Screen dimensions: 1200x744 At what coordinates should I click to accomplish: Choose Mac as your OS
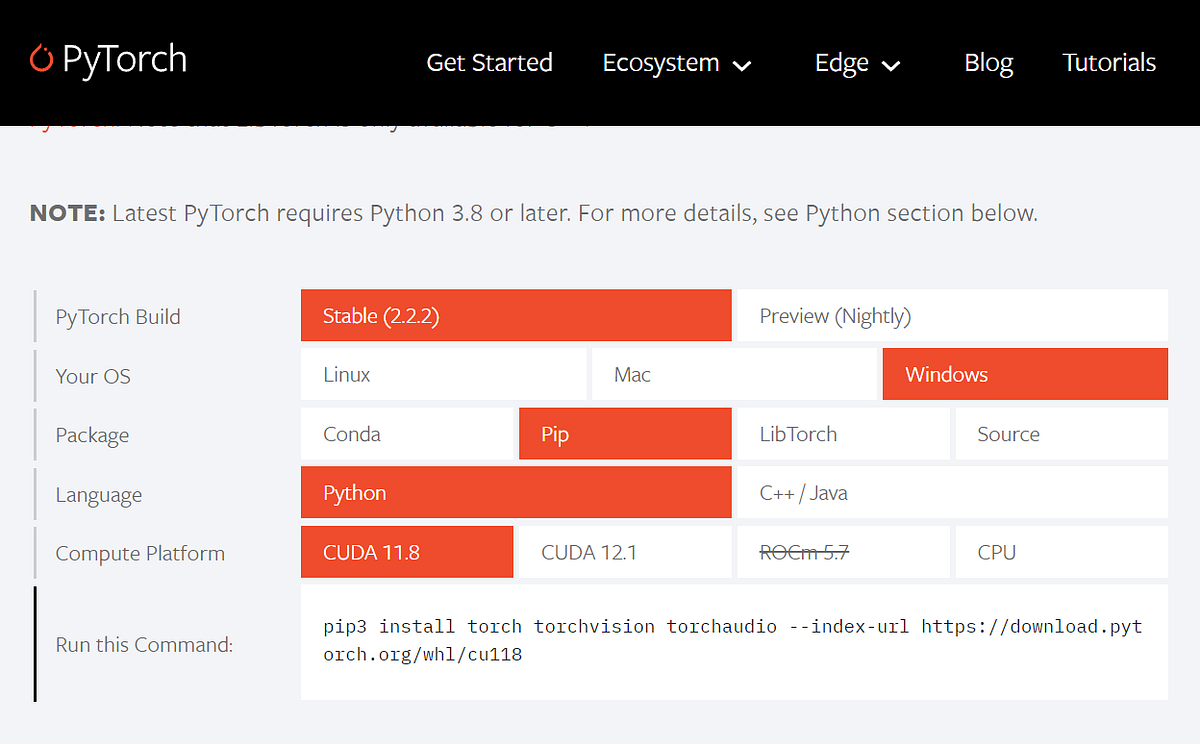coord(734,375)
